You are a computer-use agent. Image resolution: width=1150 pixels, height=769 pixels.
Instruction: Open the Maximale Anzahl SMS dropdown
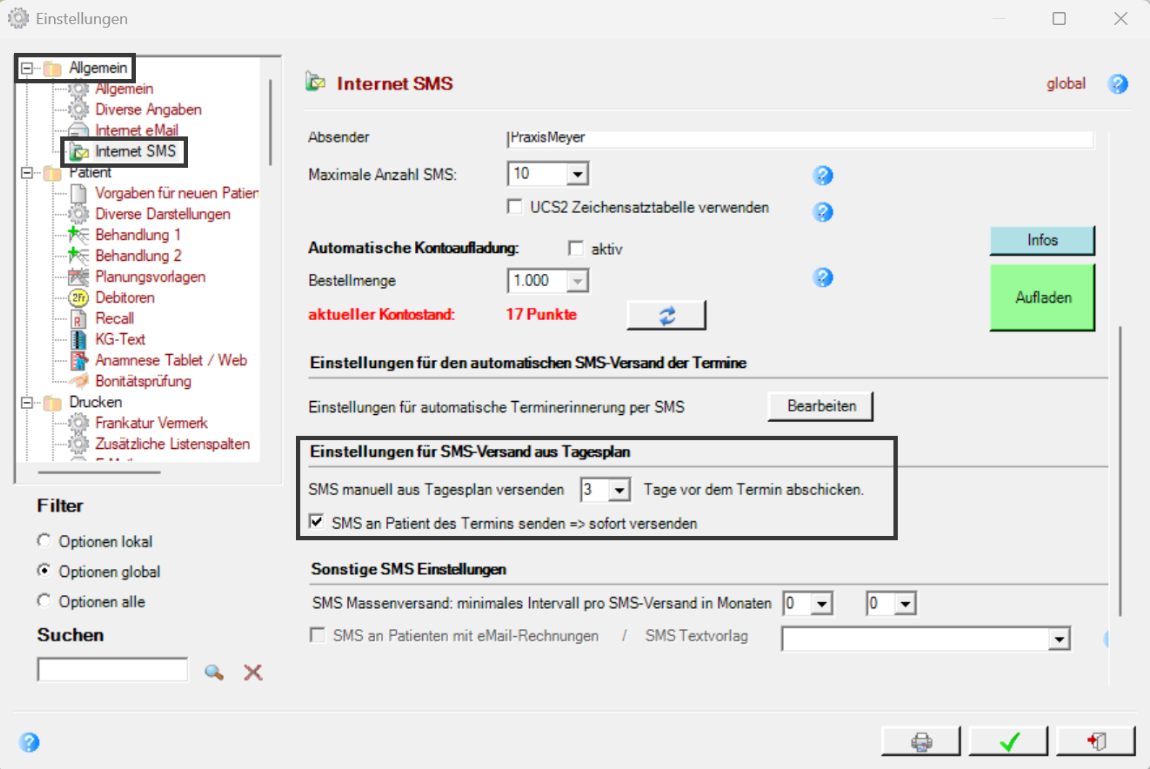577,174
